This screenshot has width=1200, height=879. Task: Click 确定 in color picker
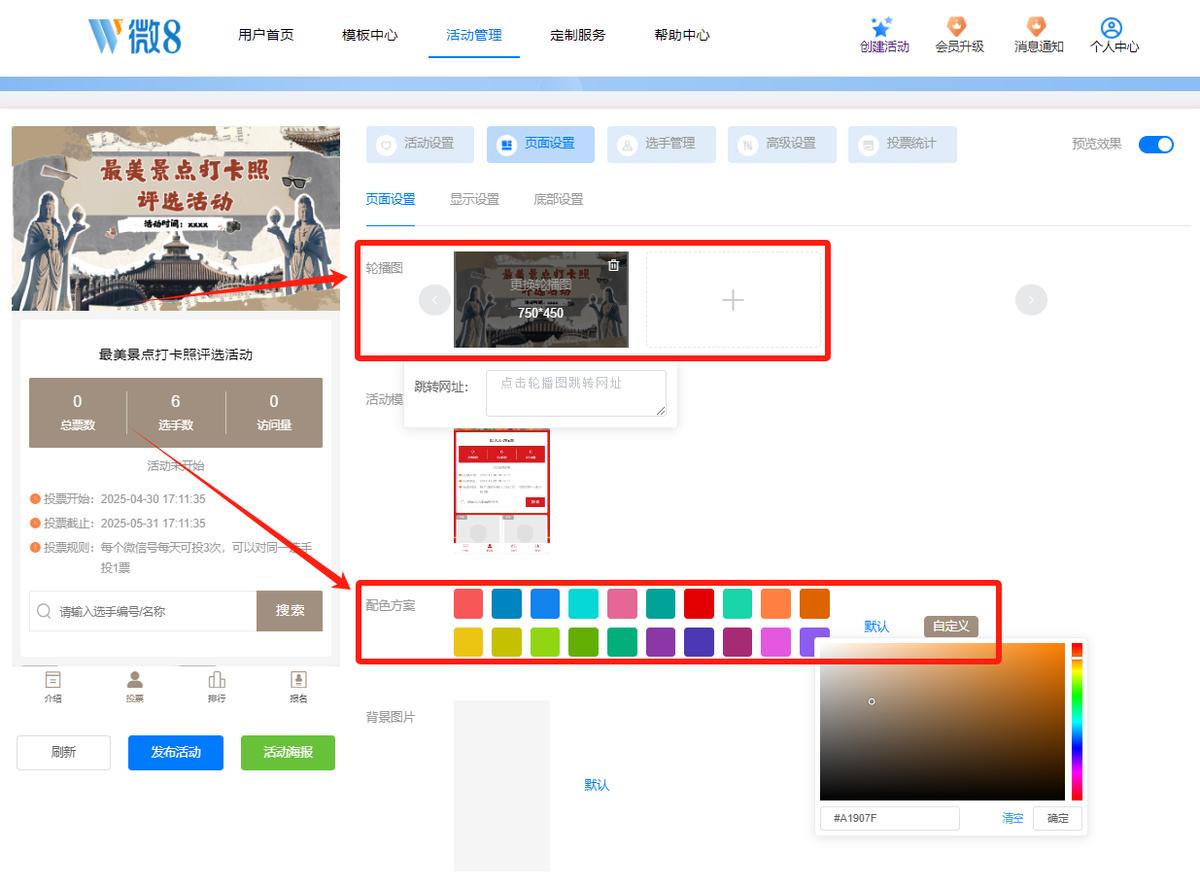coord(1057,818)
